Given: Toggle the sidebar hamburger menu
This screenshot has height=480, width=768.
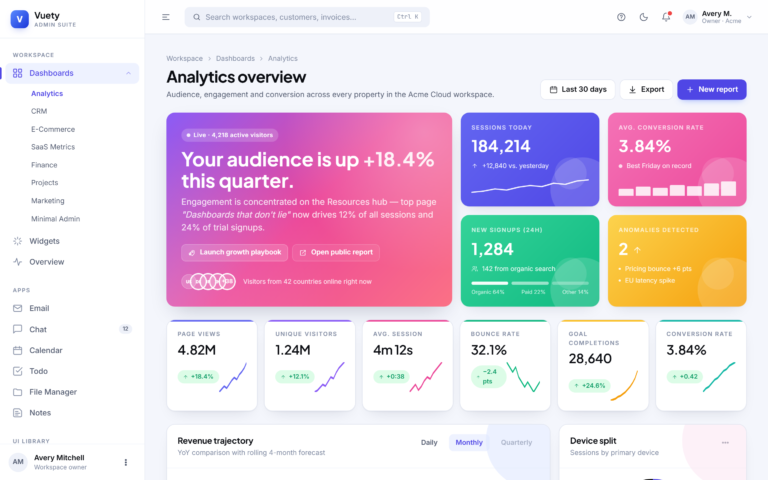Looking at the screenshot, I should (166, 17).
